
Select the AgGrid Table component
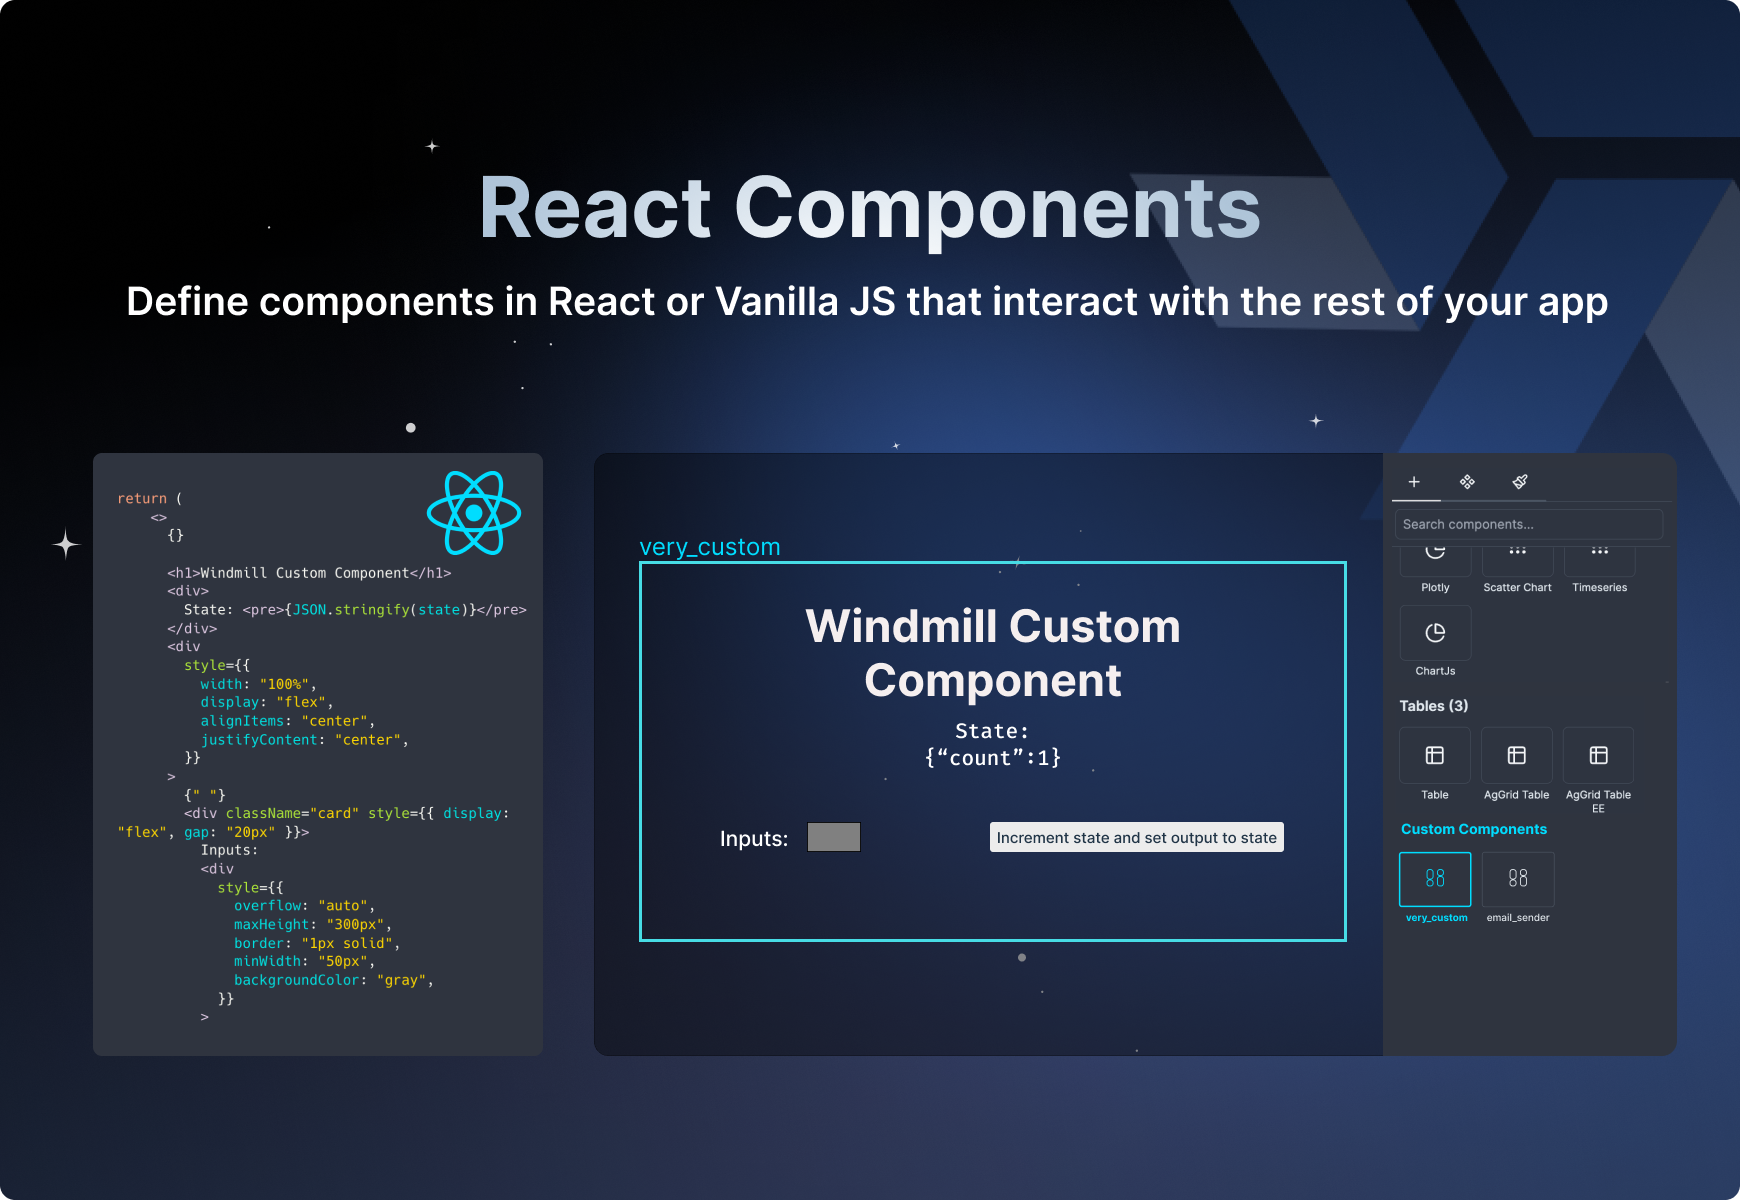tap(1517, 755)
